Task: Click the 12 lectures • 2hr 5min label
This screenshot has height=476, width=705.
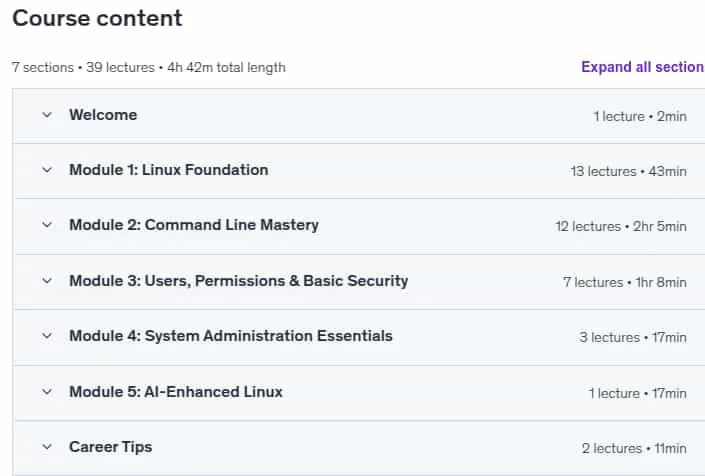Action: 621,226
